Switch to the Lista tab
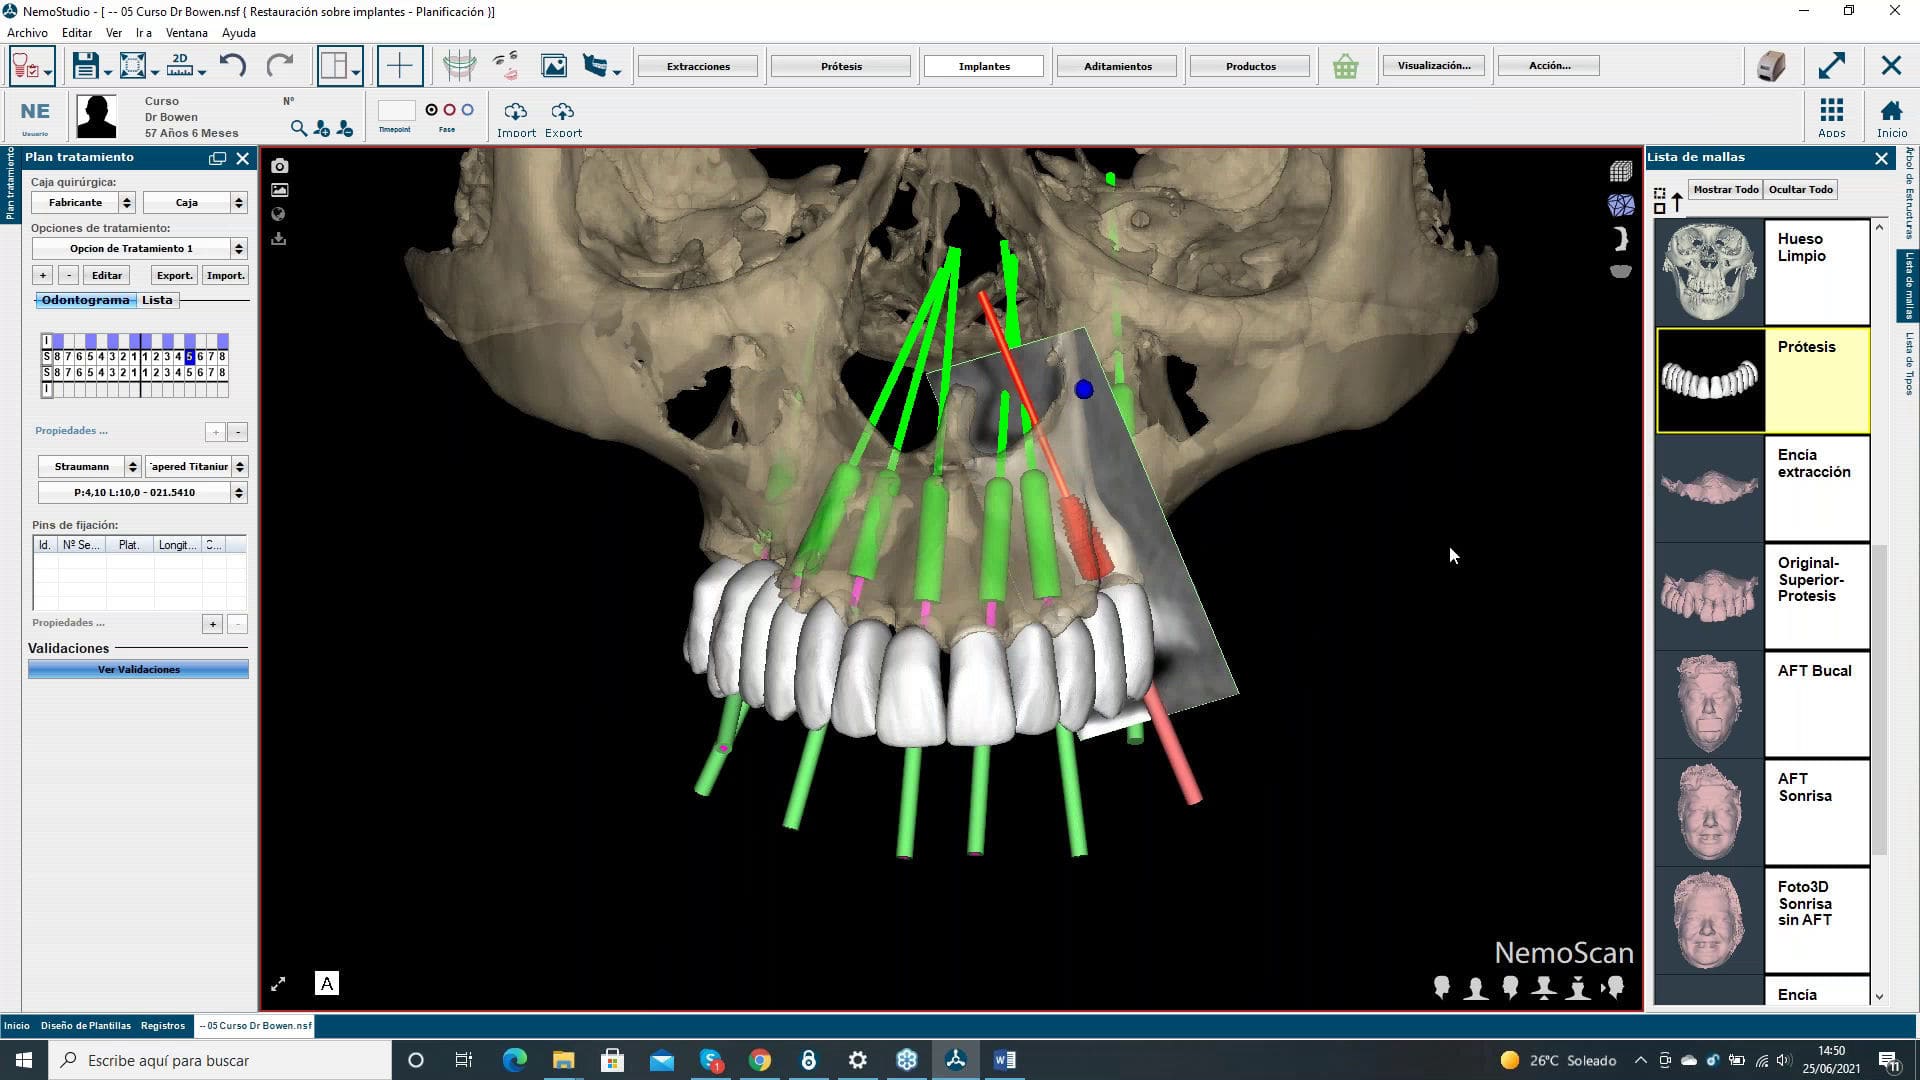Screen dimensions: 1920x1080 click(x=157, y=300)
